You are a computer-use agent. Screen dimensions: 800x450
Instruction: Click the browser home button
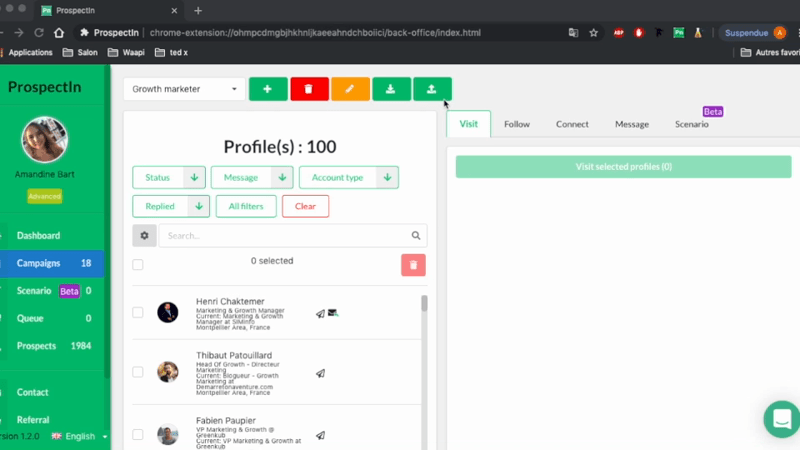pos(59,33)
